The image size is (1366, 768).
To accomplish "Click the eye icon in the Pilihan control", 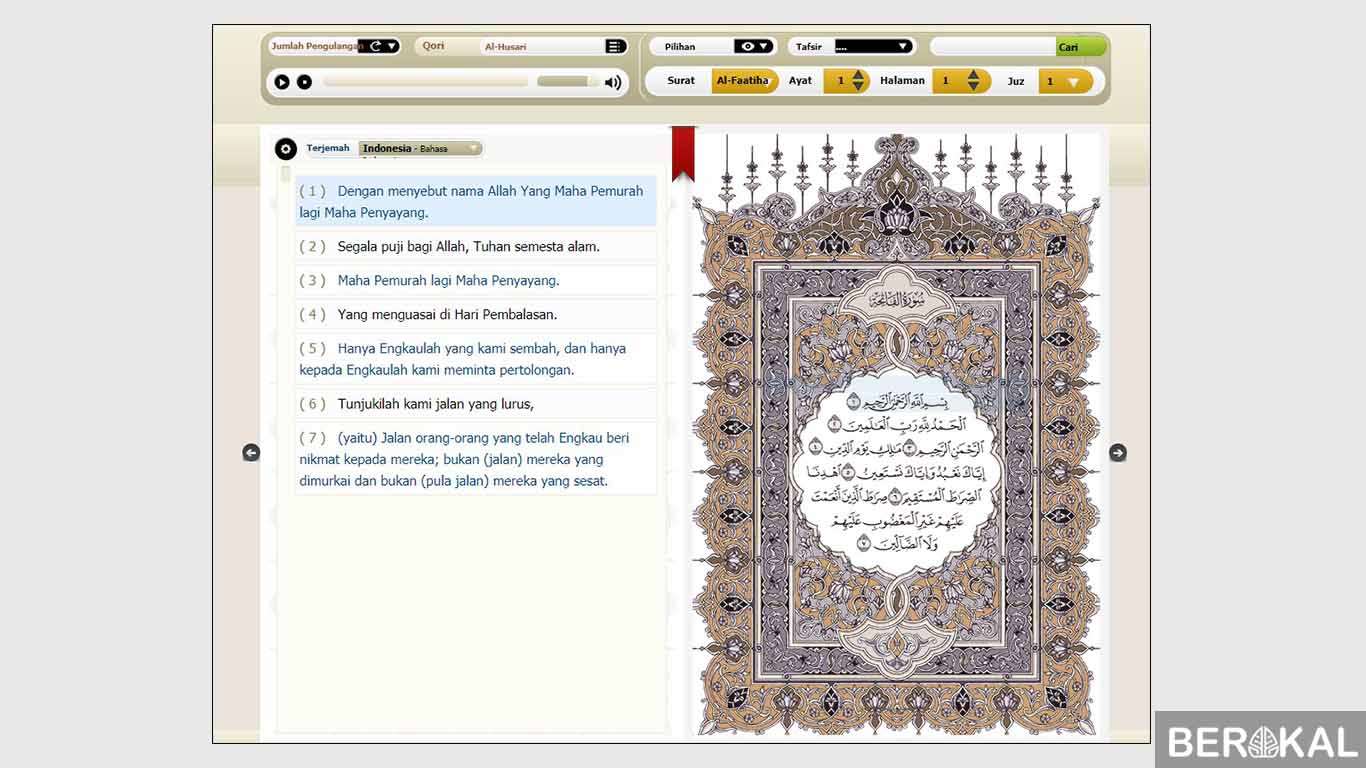I will [748, 45].
